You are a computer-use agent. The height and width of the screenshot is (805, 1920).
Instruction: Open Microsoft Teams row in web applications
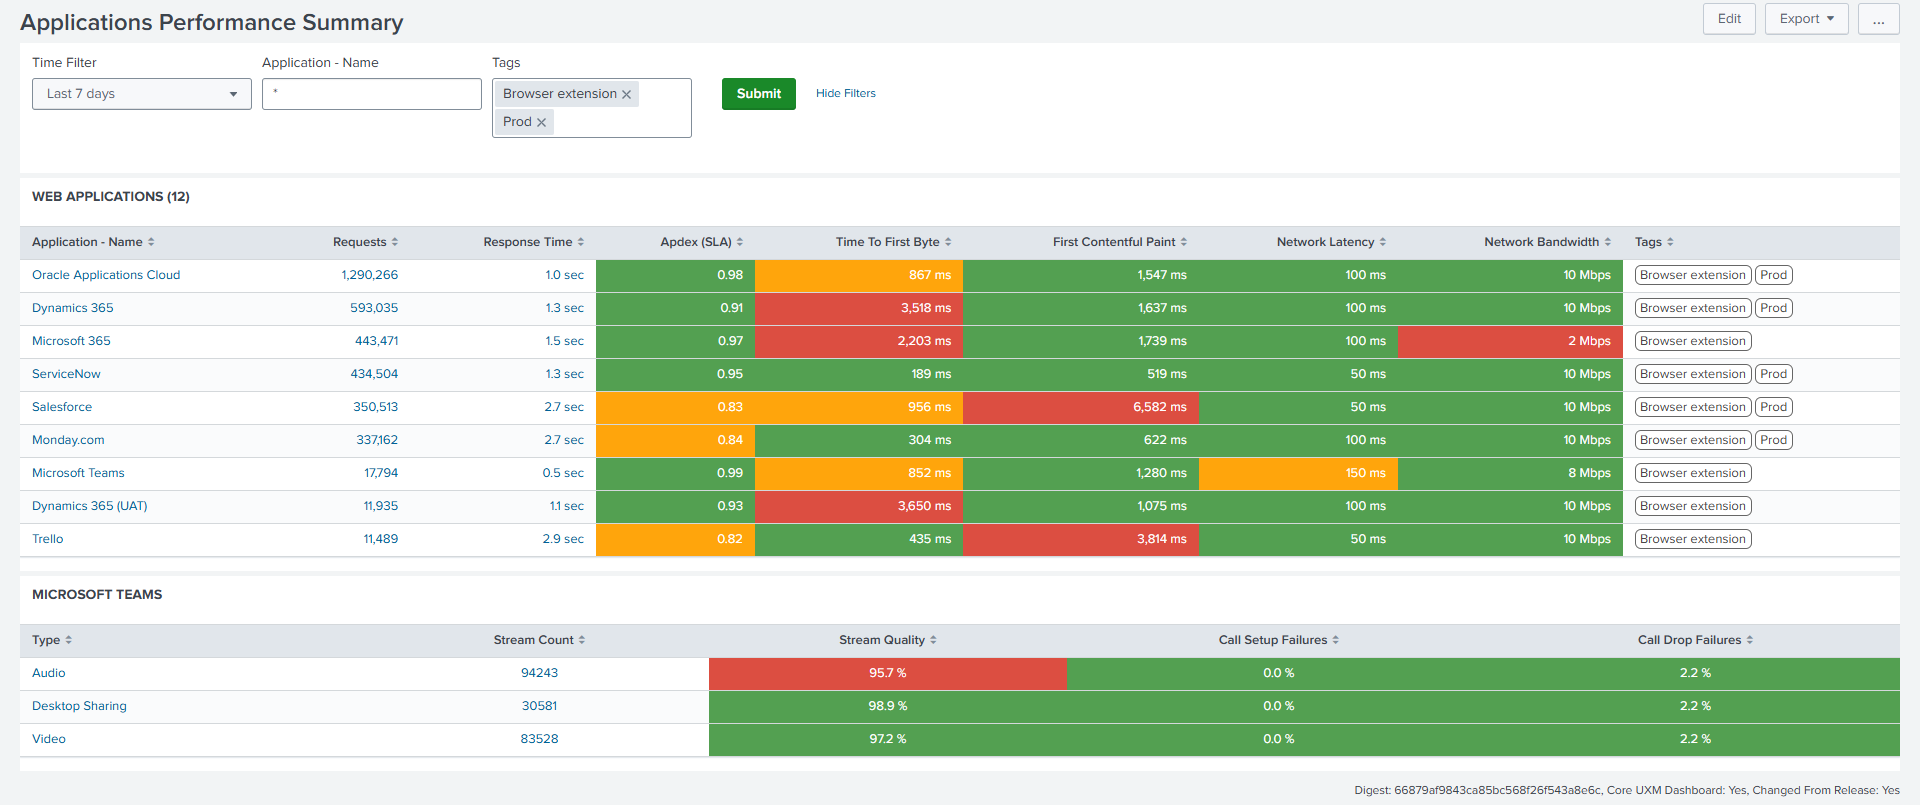click(x=78, y=473)
